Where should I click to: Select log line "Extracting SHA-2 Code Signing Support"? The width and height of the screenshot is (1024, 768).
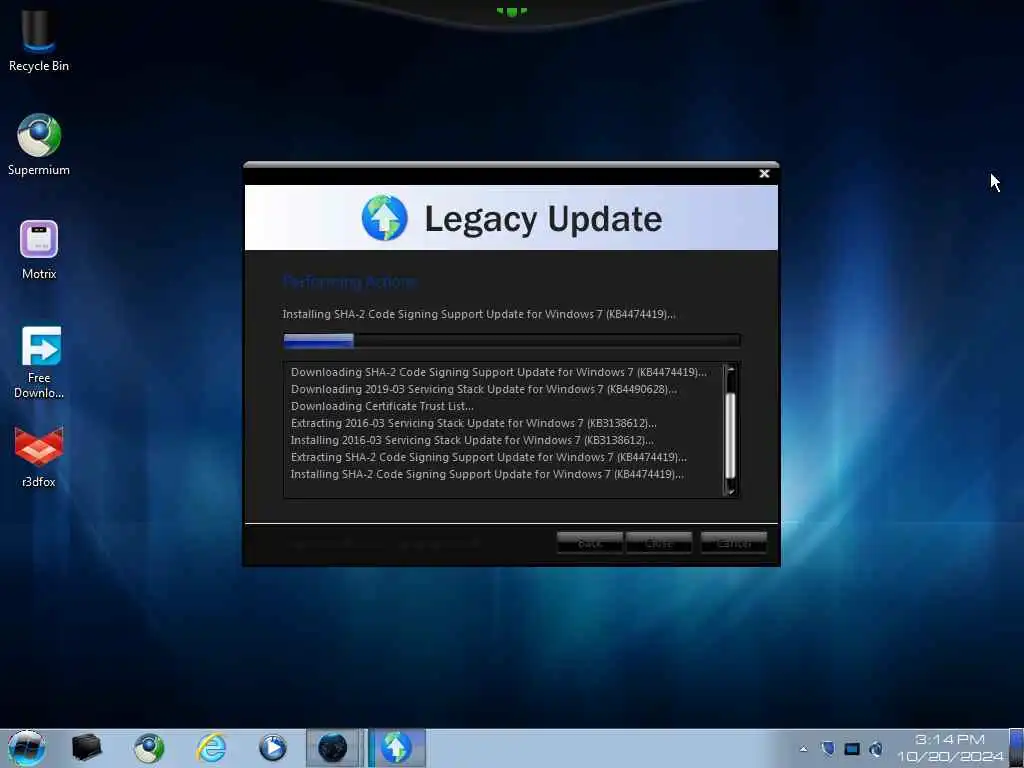pyautogui.click(x=488, y=457)
